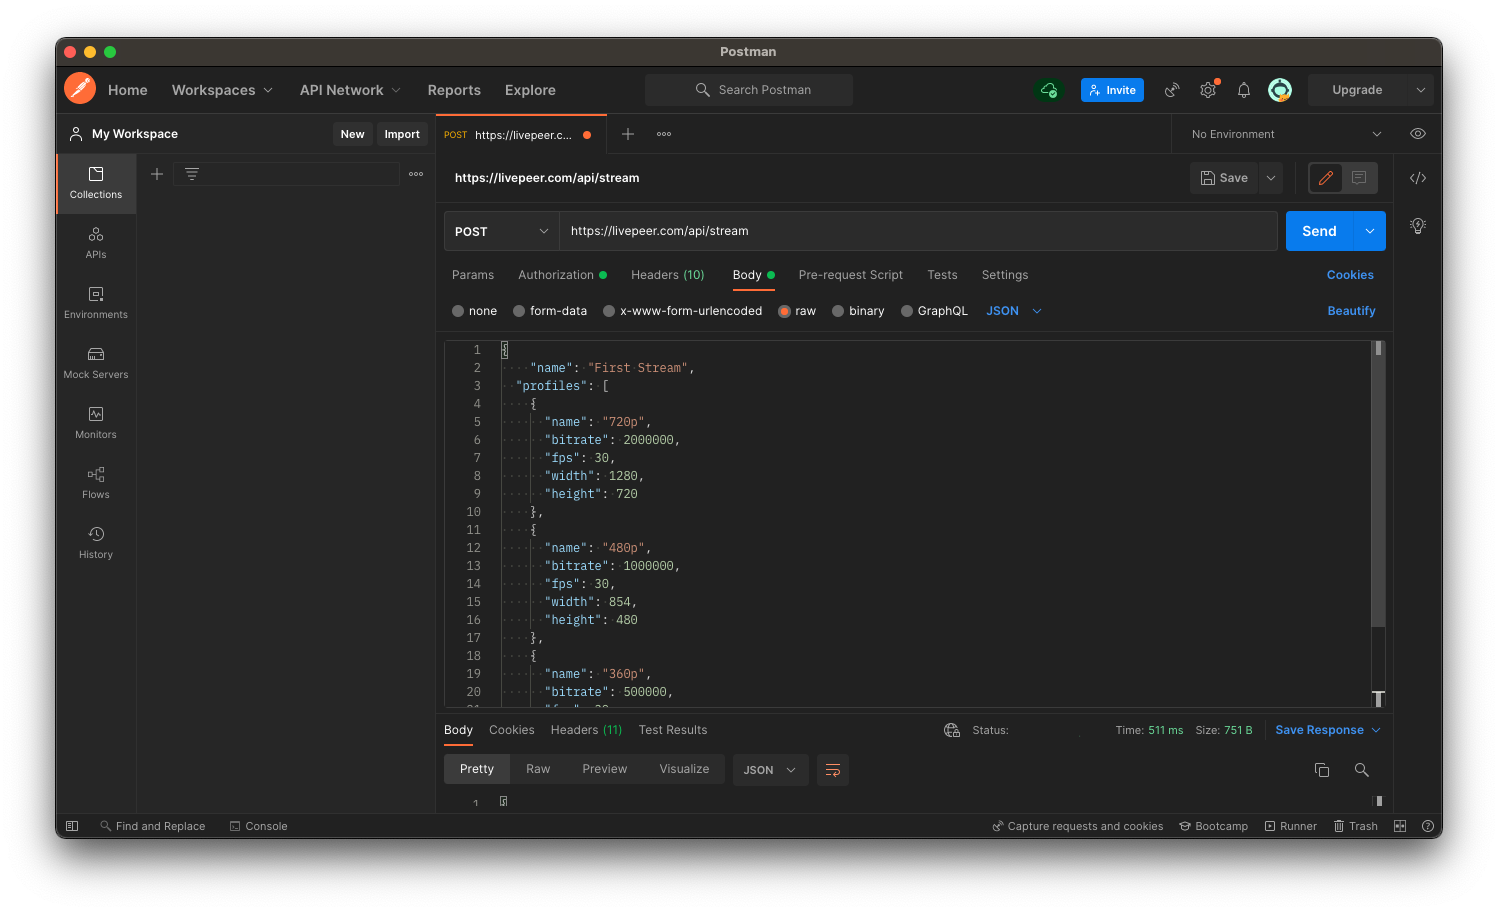
Task: Open the Flows sidebar panel
Action: click(96, 483)
